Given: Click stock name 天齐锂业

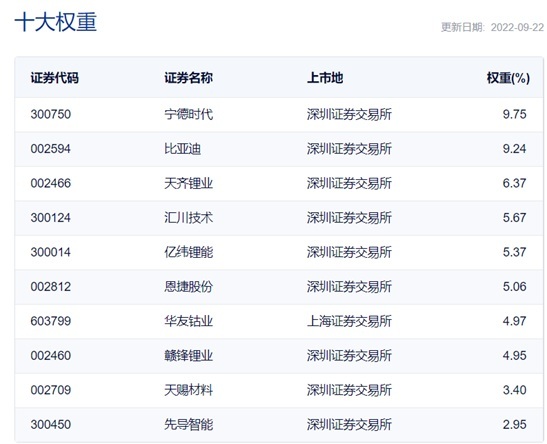Looking at the screenshot, I should tap(188, 183).
